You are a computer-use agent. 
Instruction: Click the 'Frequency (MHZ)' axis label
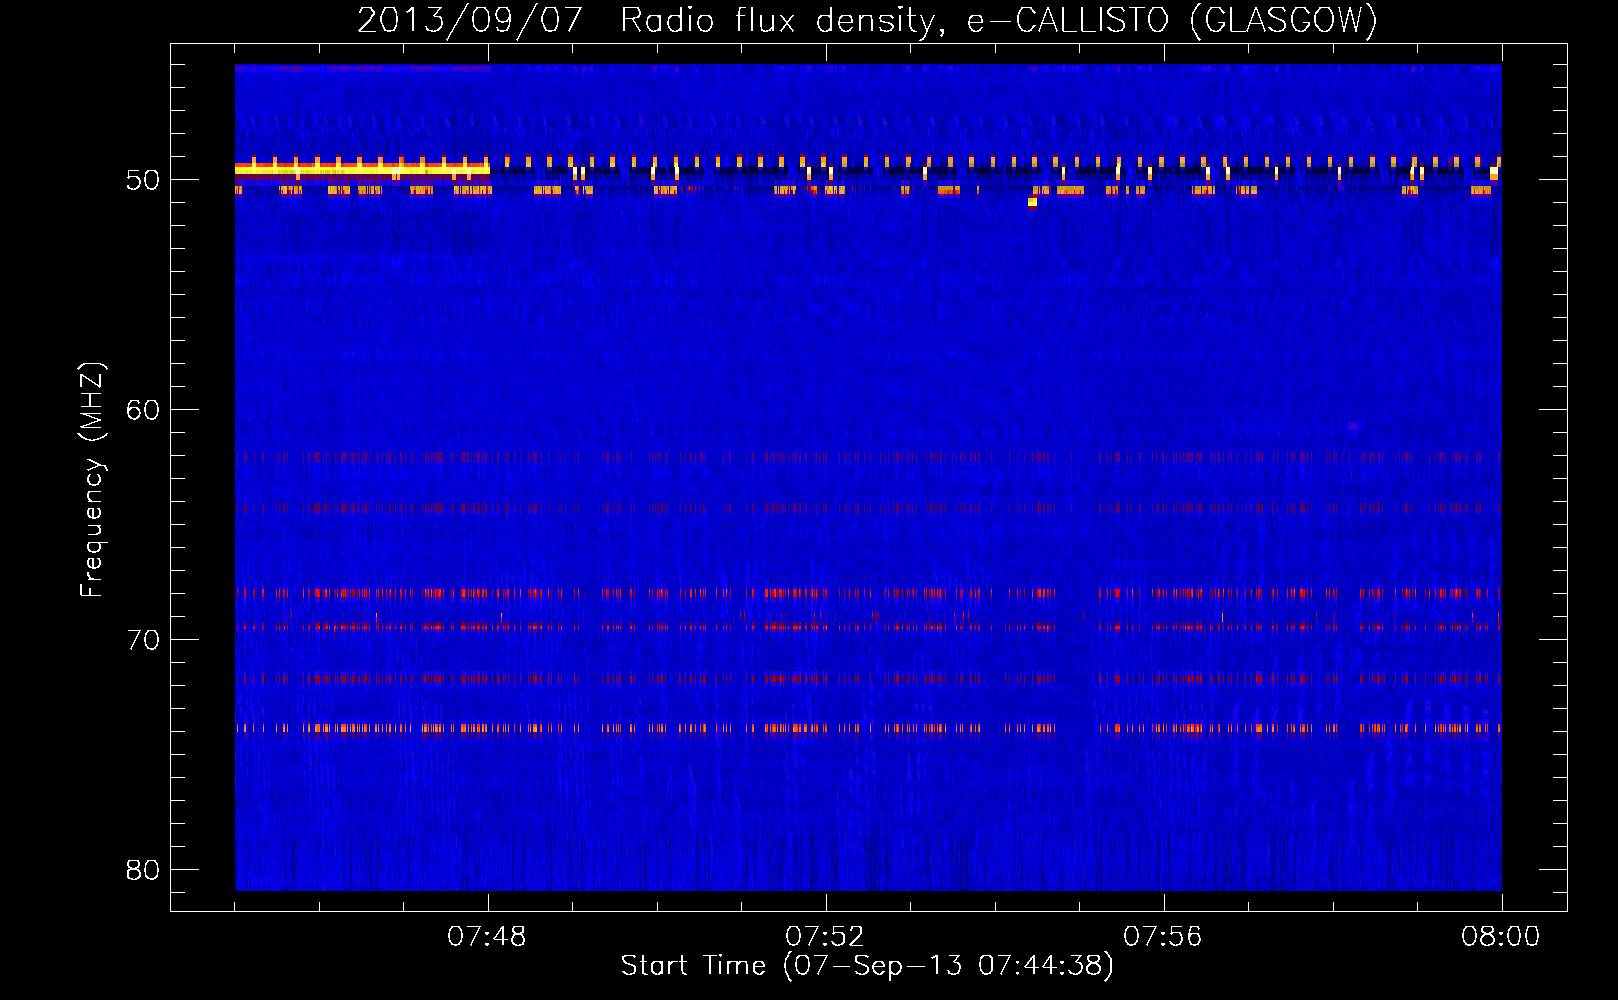(91, 480)
